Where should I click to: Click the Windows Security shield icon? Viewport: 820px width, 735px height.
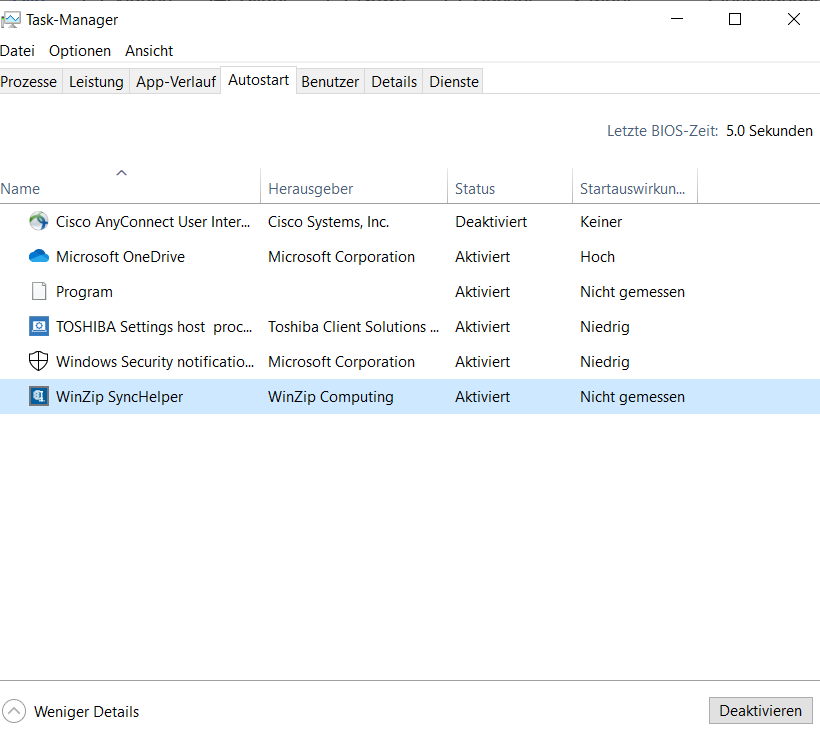tap(39, 361)
